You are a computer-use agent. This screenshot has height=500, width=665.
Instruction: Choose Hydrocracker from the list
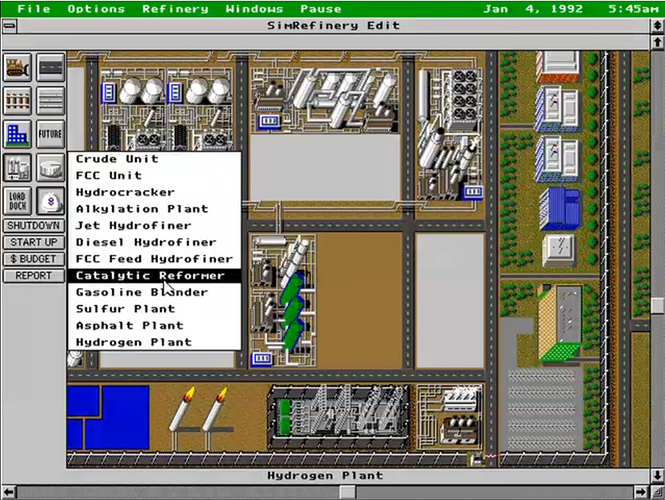tap(154, 192)
